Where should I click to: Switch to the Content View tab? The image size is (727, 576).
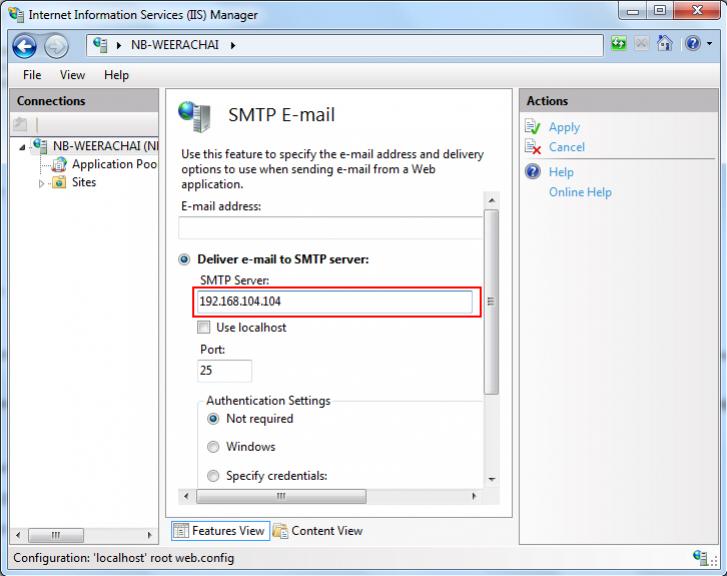pos(318,531)
